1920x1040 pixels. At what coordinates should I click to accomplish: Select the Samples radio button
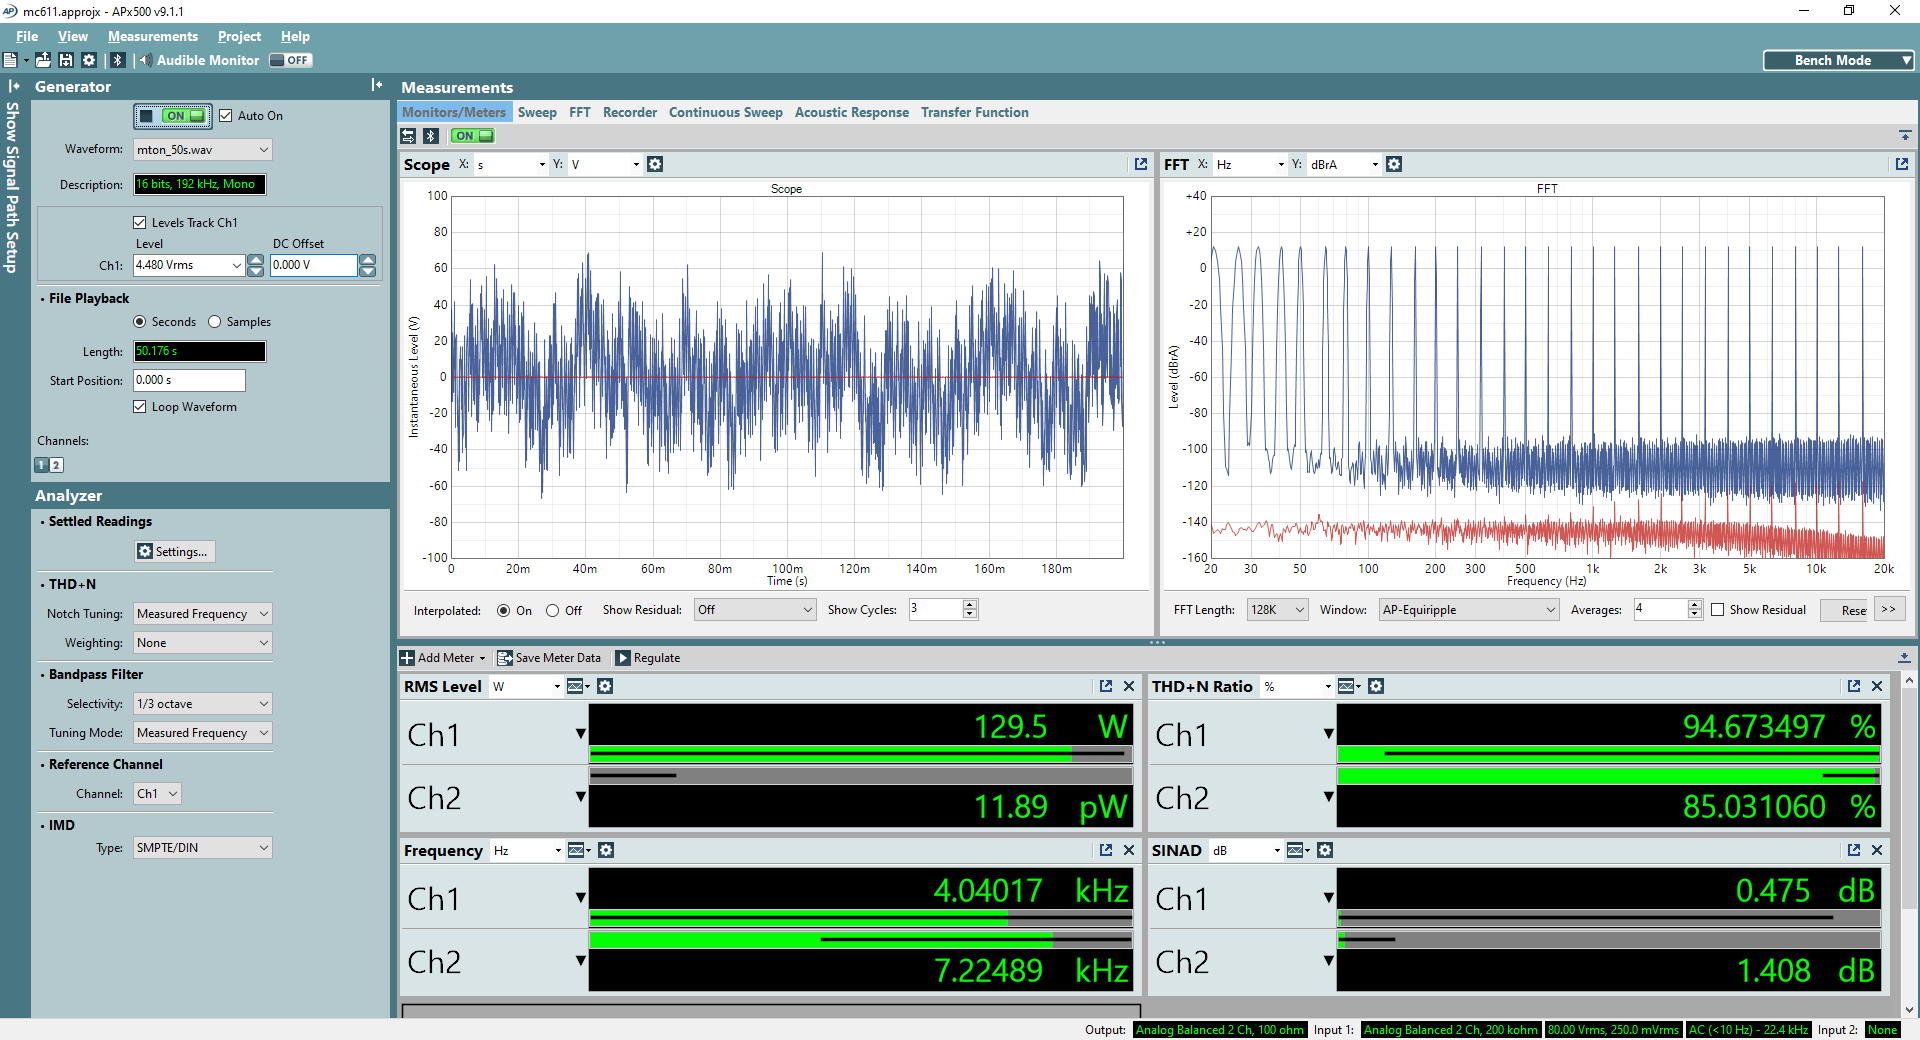click(214, 322)
